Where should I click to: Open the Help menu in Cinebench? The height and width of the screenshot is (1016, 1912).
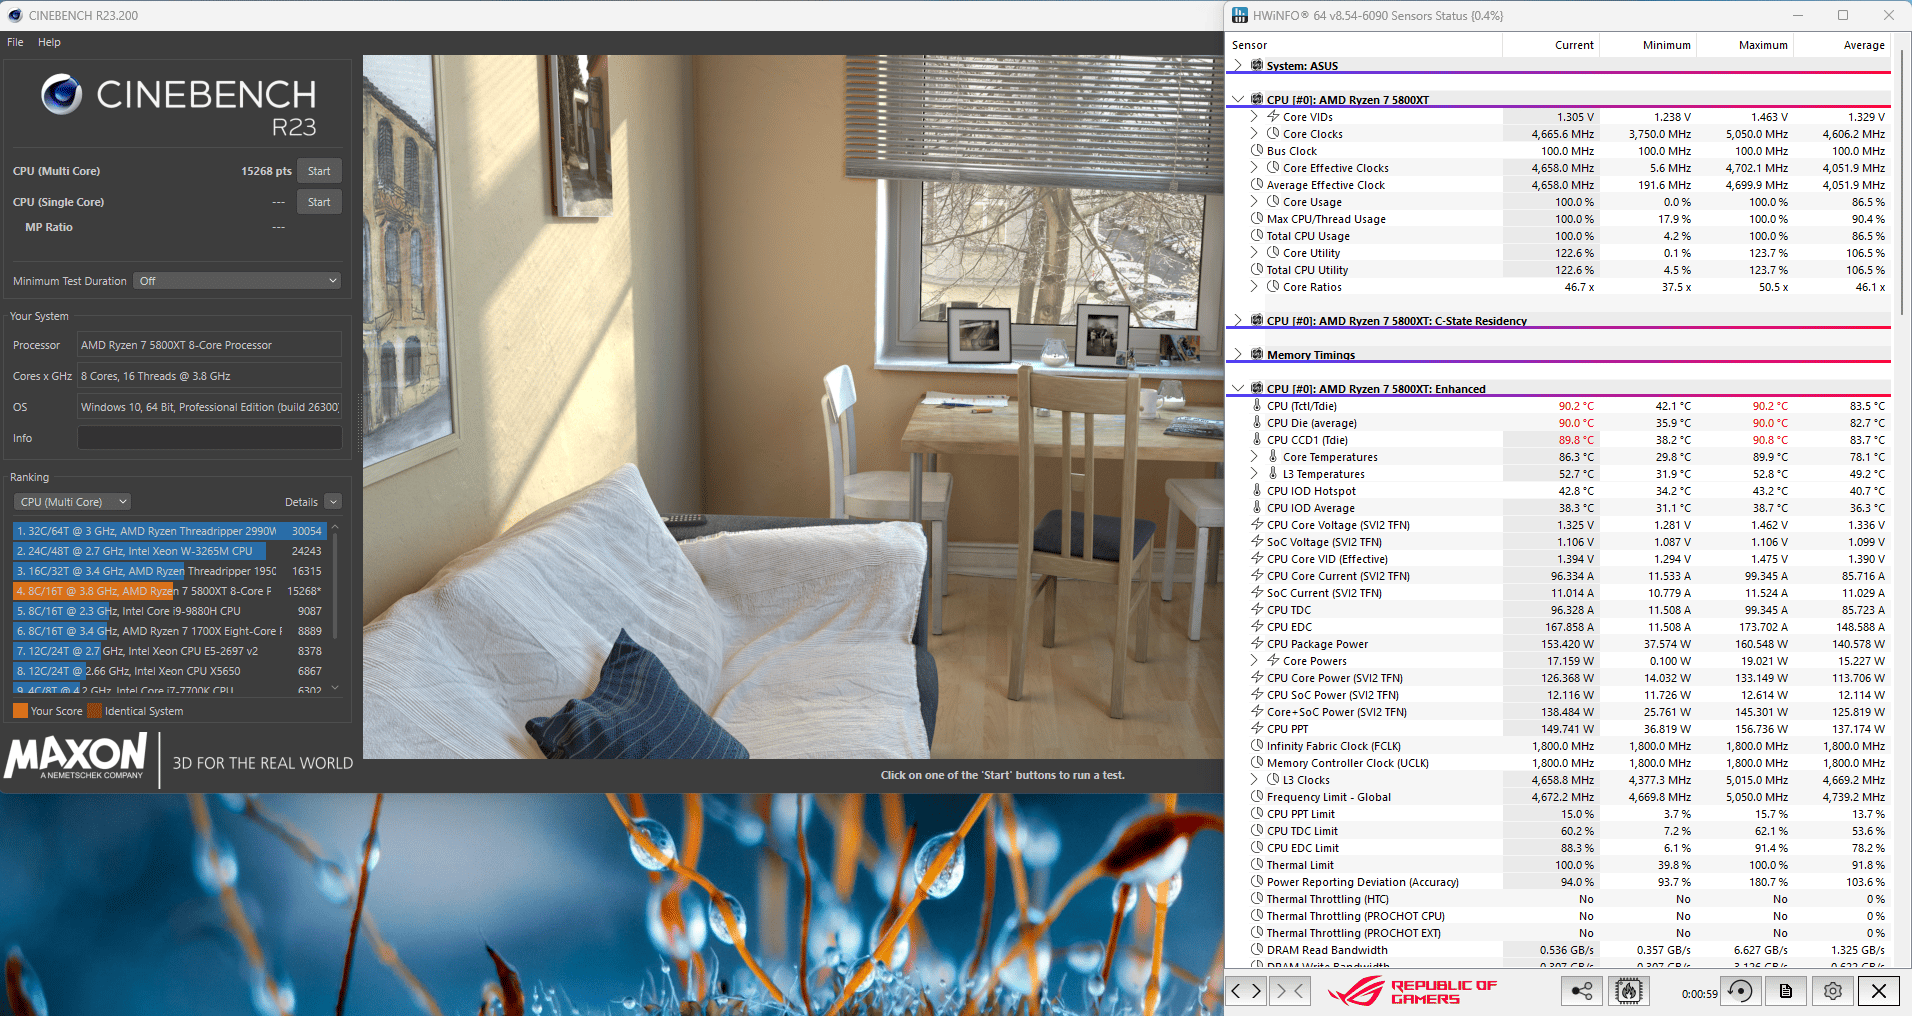click(x=49, y=42)
